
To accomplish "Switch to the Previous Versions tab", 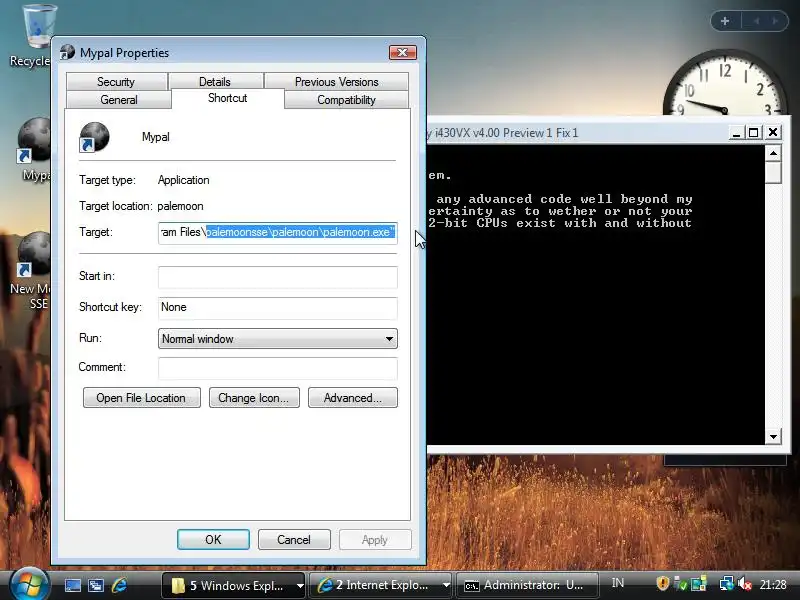I will [336, 82].
